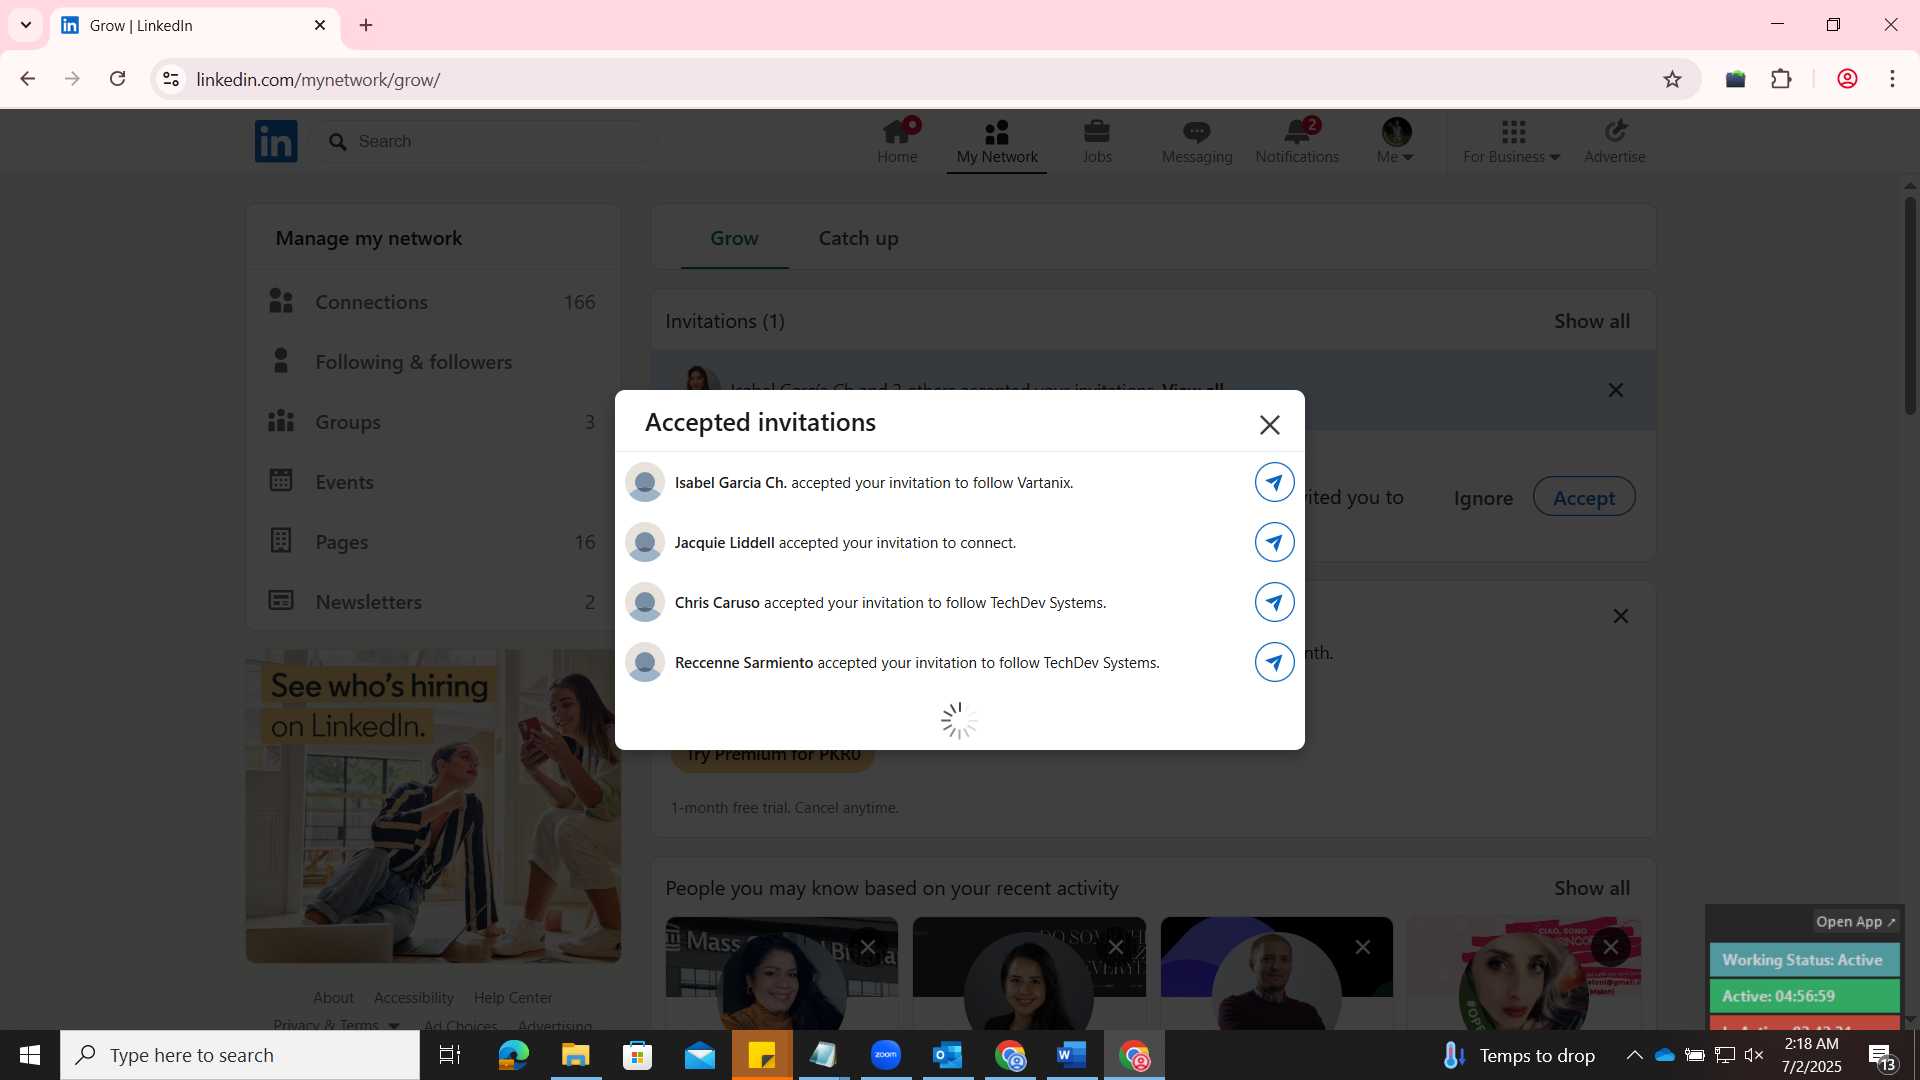
Task: Message Isabel Garcia Ch. via send icon
Action: [x=1274, y=482]
